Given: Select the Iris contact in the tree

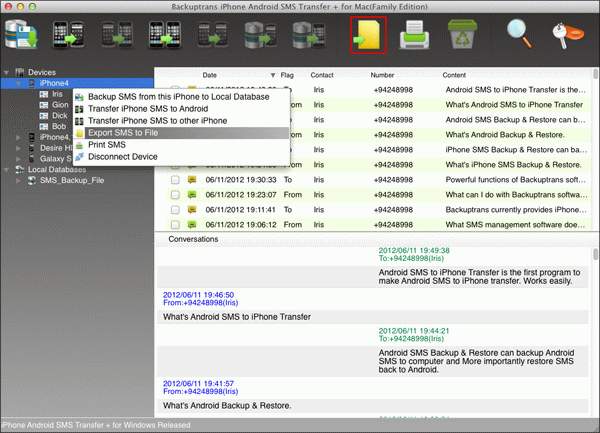Looking at the screenshot, I should (57, 94).
